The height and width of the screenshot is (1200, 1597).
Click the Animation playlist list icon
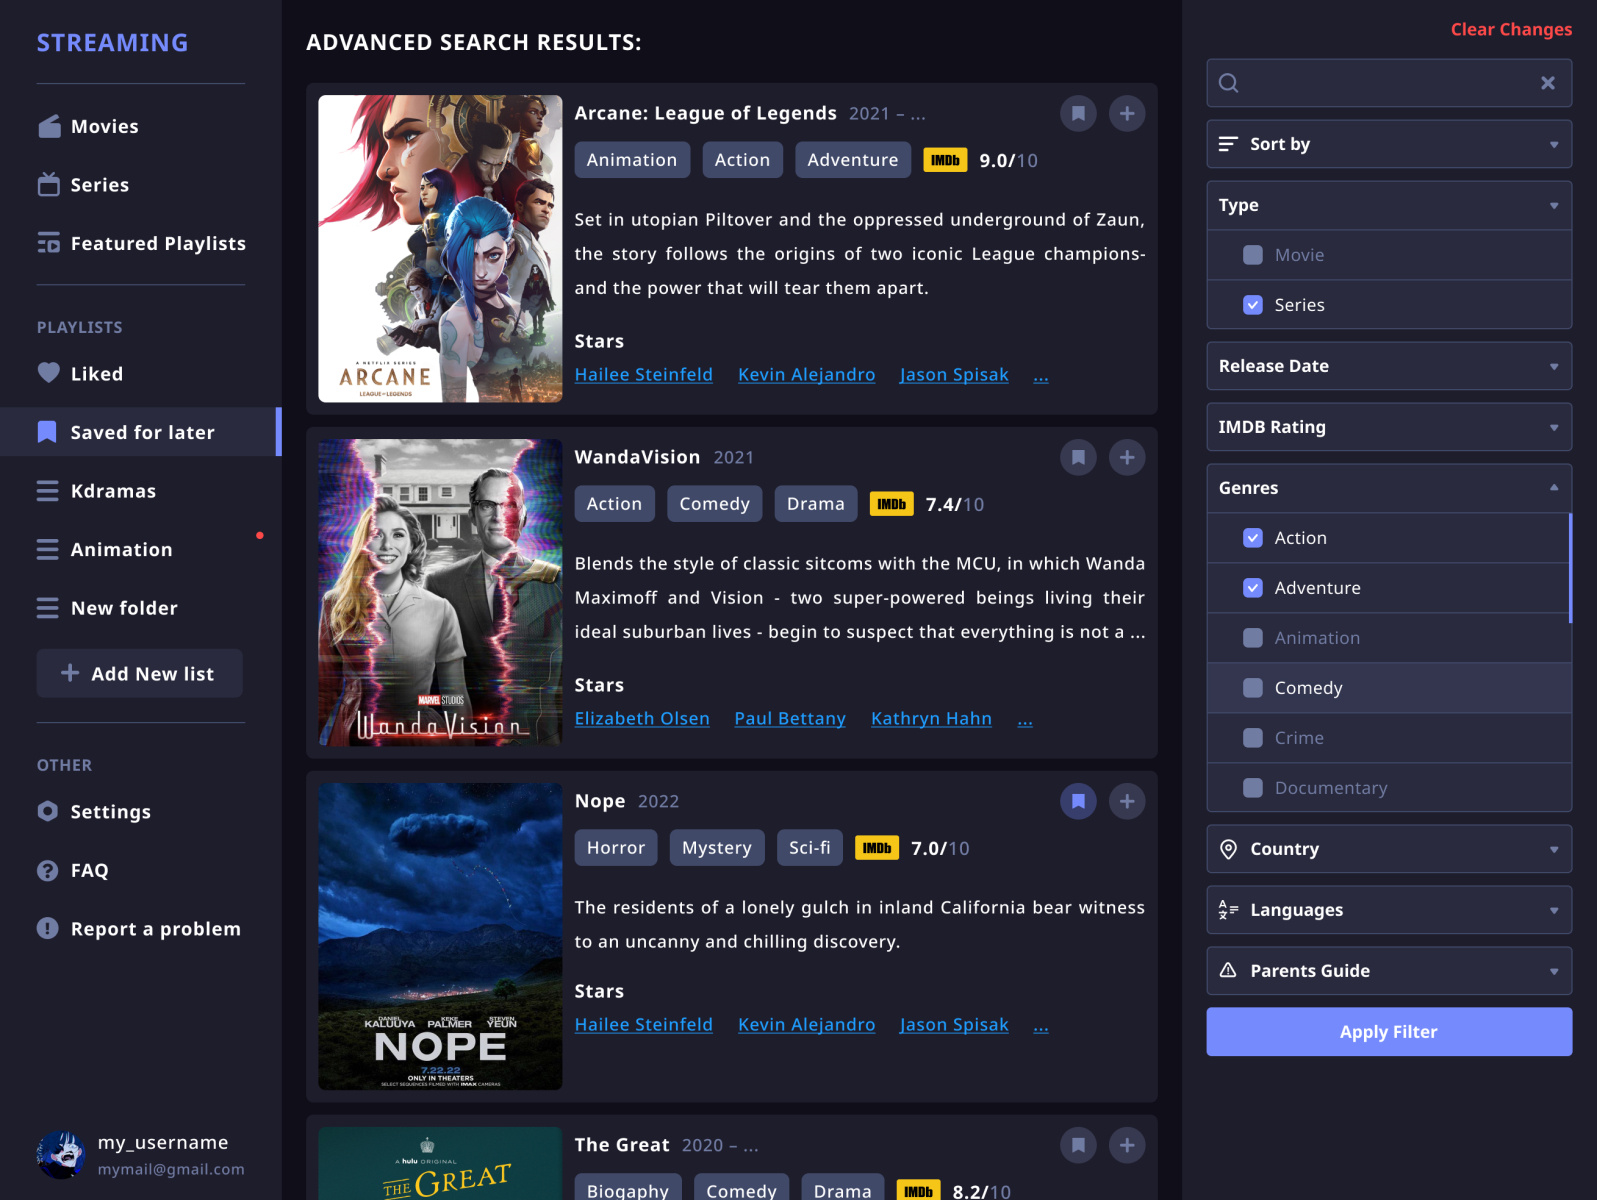(x=48, y=549)
